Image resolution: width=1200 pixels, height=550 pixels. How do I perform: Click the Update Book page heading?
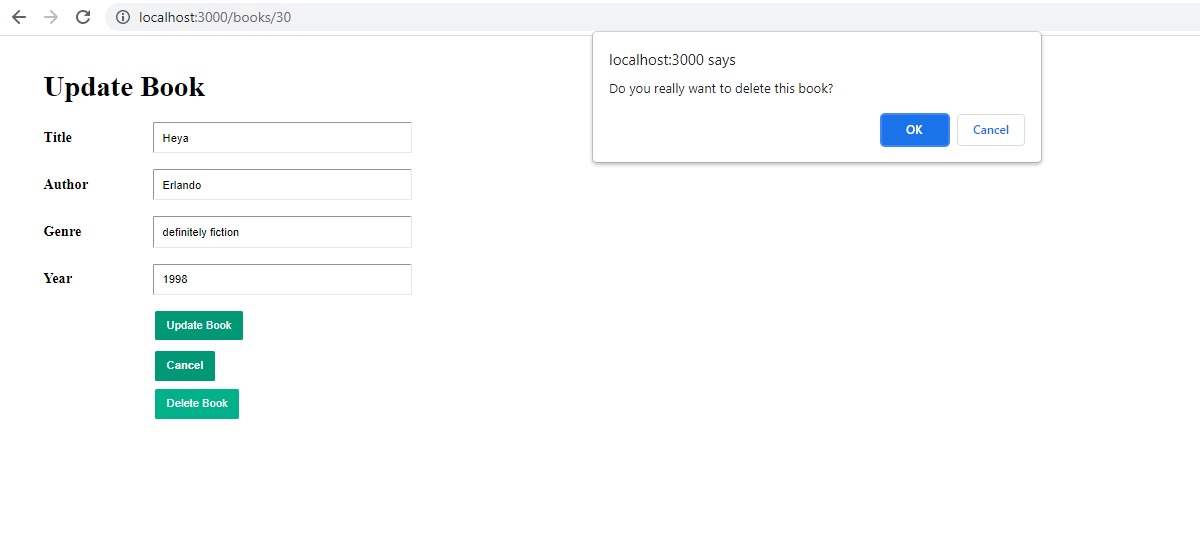coord(124,87)
